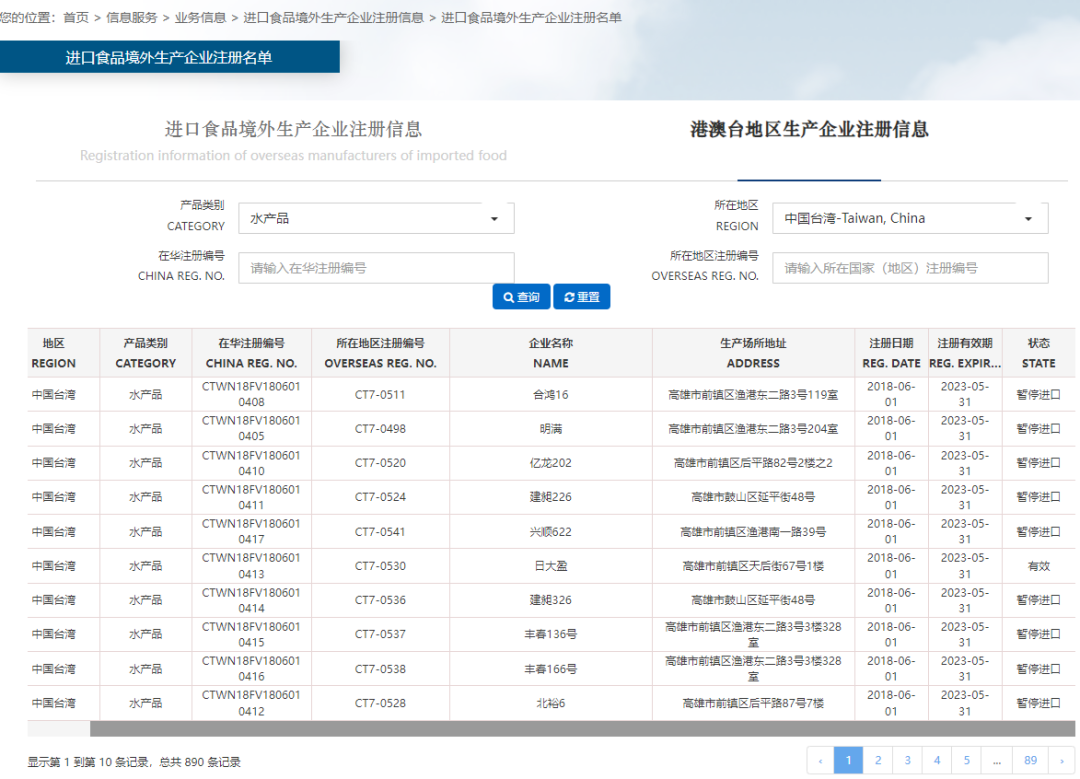Click 信息服务 breadcrumb link
The width and height of the screenshot is (1080, 779).
[x=131, y=17]
